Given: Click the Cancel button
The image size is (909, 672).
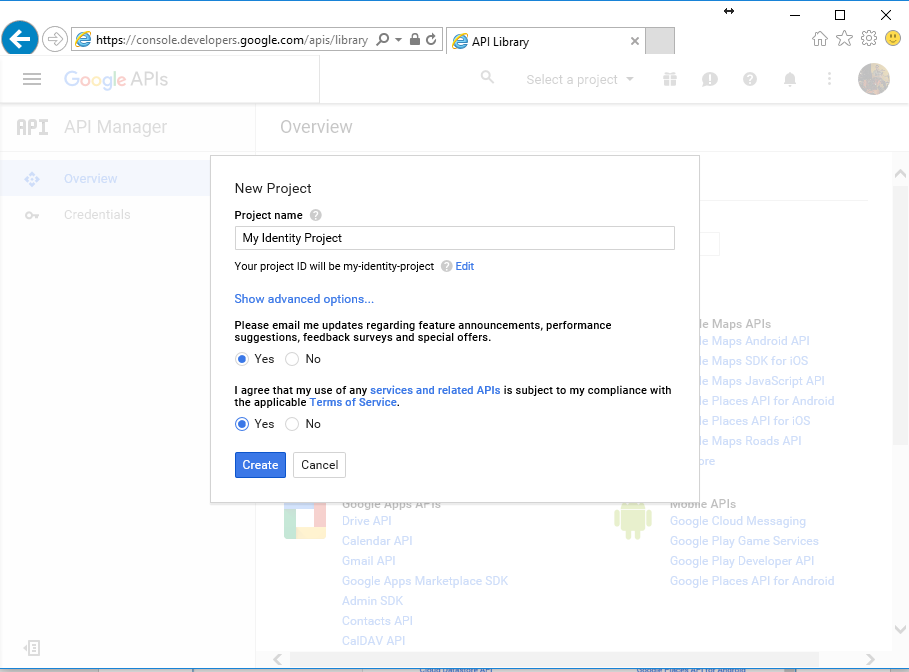Looking at the screenshot, I should coord(319,465).
